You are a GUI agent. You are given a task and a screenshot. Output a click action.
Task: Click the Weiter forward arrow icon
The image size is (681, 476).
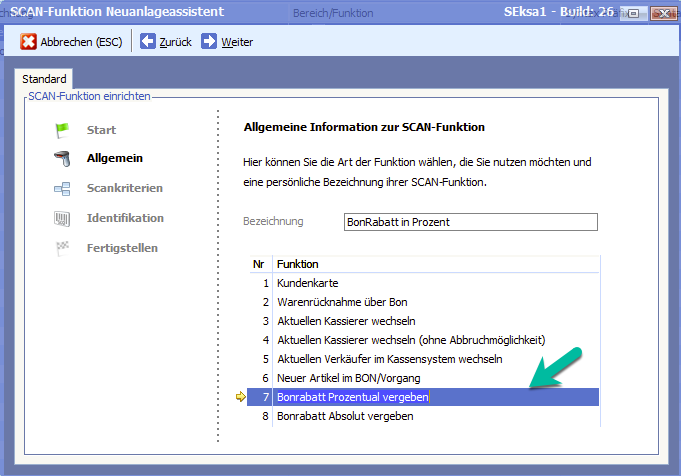pyautogui.click(x=209, y=42)
